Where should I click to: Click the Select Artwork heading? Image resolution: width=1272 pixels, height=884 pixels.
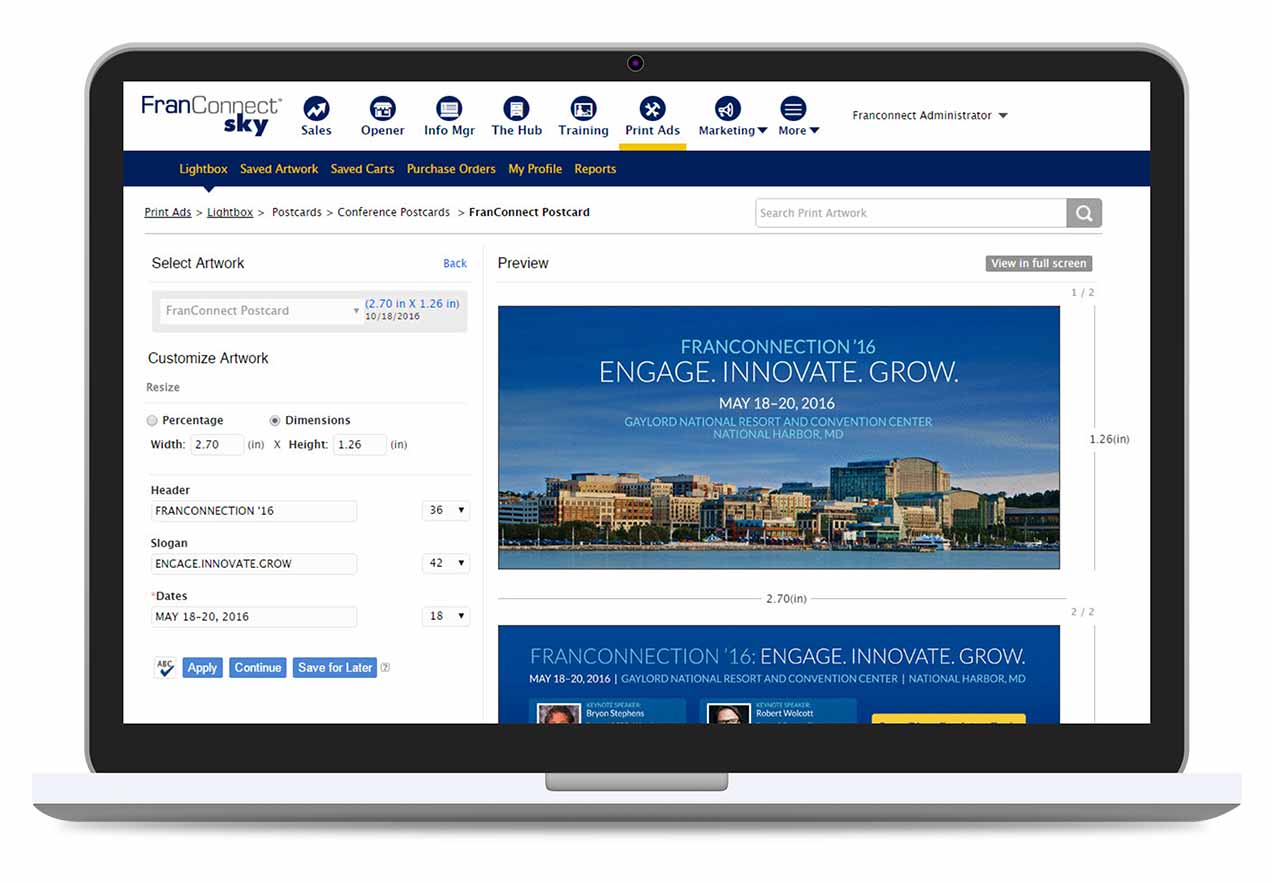point(198,263)
